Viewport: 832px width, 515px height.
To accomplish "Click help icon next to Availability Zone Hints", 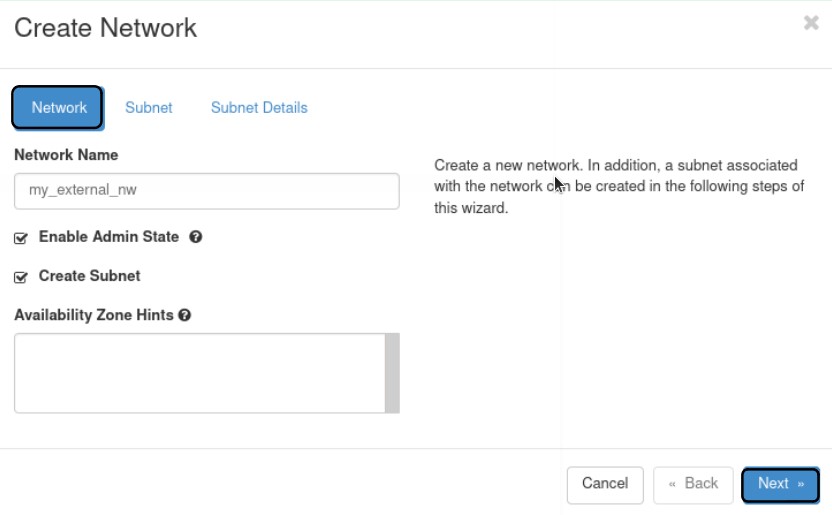I will pos(185,315).
